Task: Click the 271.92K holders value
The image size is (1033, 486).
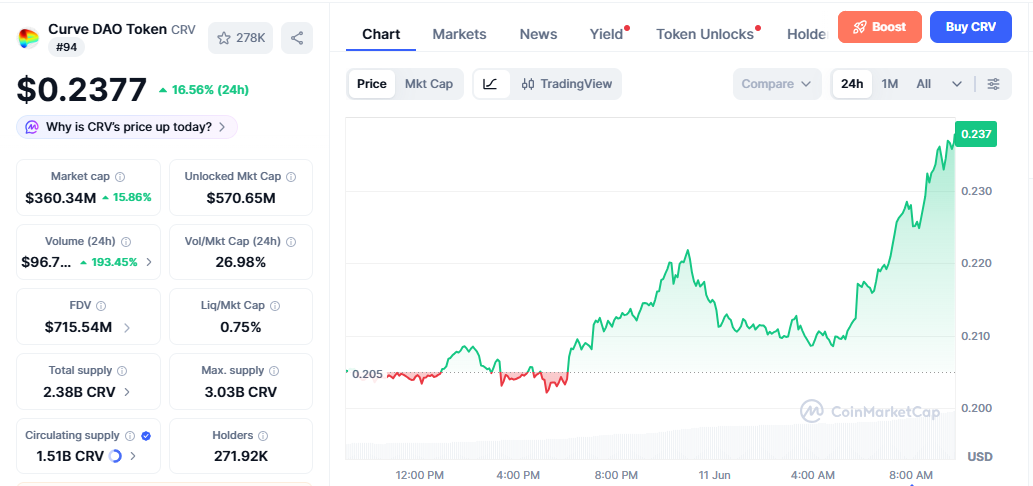Action: tap(240, 456)
